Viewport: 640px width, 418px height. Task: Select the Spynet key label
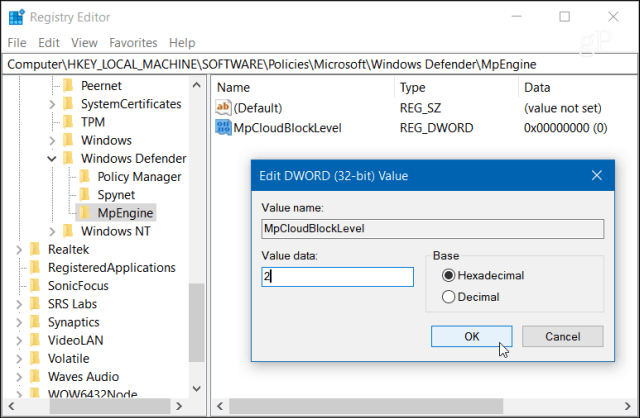(116, 195)
